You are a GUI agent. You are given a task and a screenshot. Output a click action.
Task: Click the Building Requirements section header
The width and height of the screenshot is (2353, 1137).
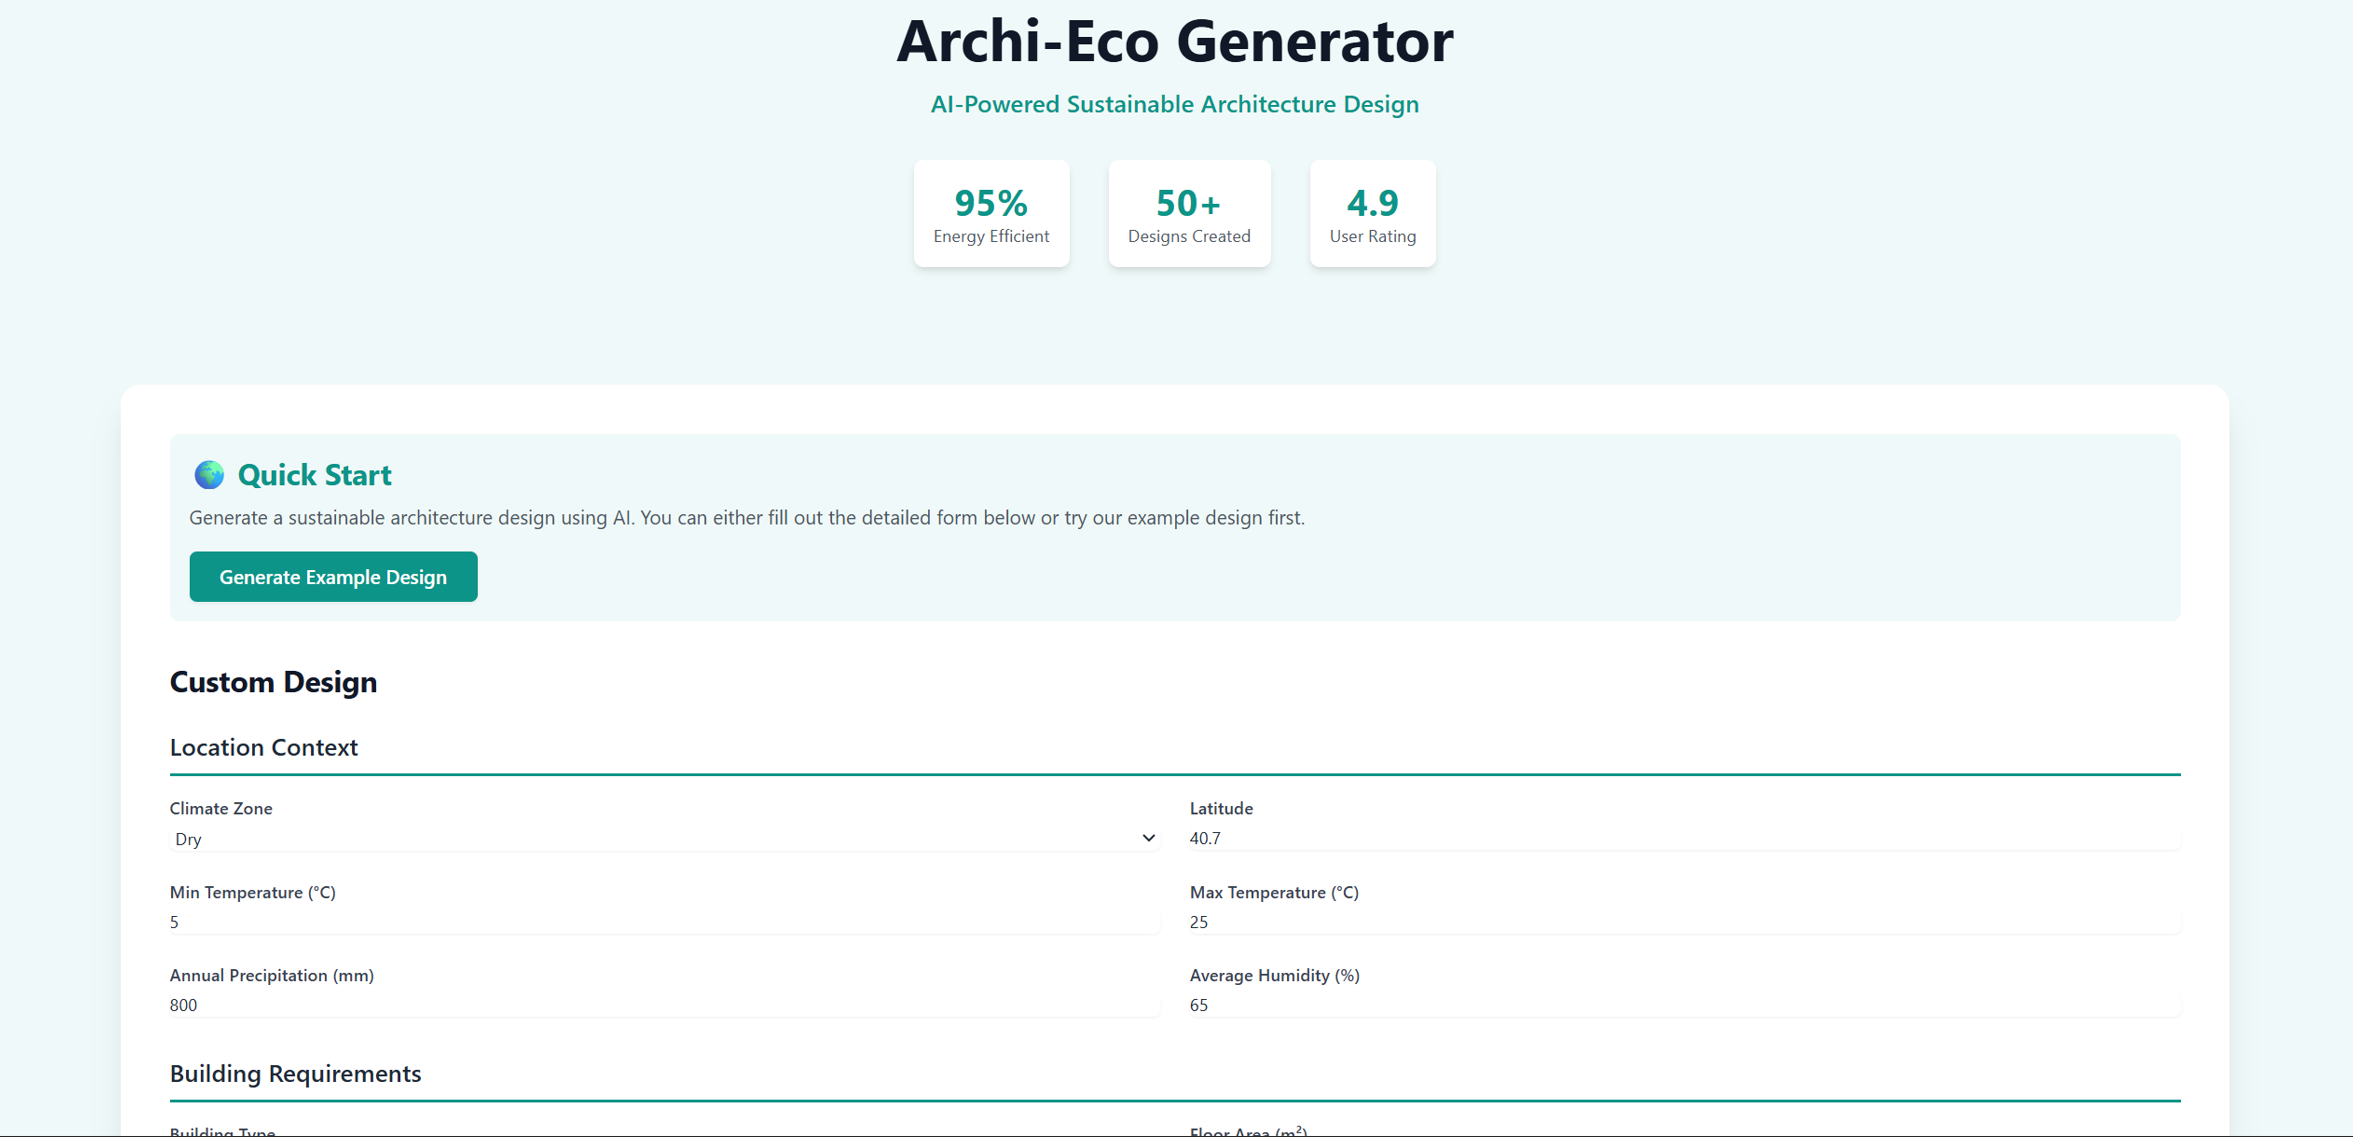click(295, 1073)
